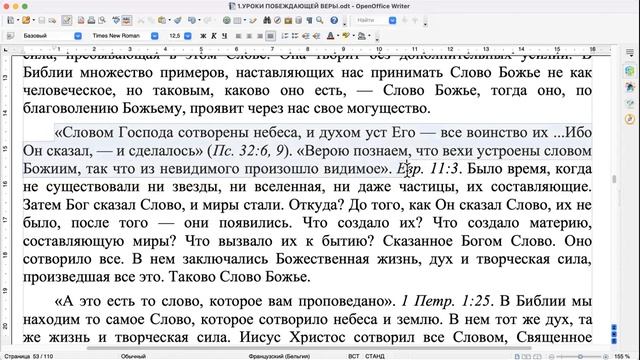Expand the Undo history dropdown arrow
Viewport: 640px width, 360px height.
click(199, 20)
